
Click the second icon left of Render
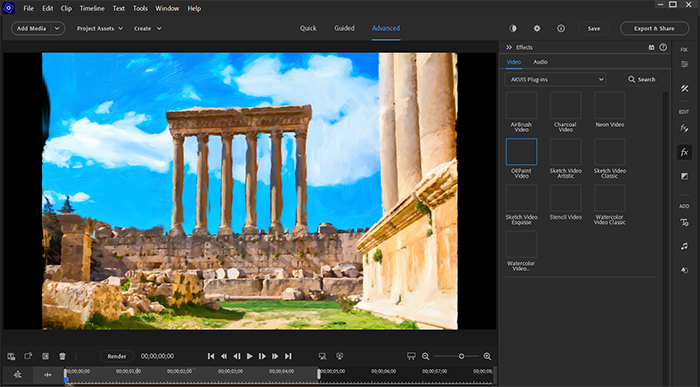[28, 356]
